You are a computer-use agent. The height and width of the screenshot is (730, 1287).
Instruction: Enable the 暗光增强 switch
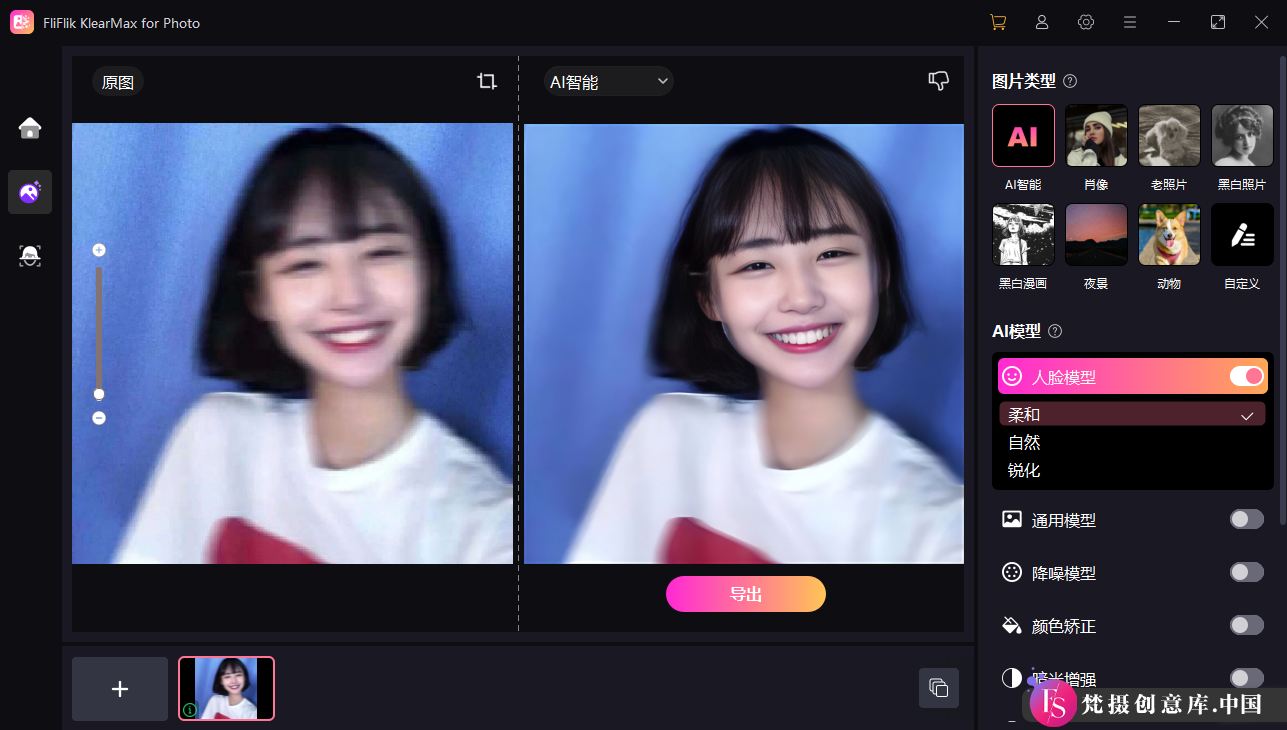[1246, 678]
